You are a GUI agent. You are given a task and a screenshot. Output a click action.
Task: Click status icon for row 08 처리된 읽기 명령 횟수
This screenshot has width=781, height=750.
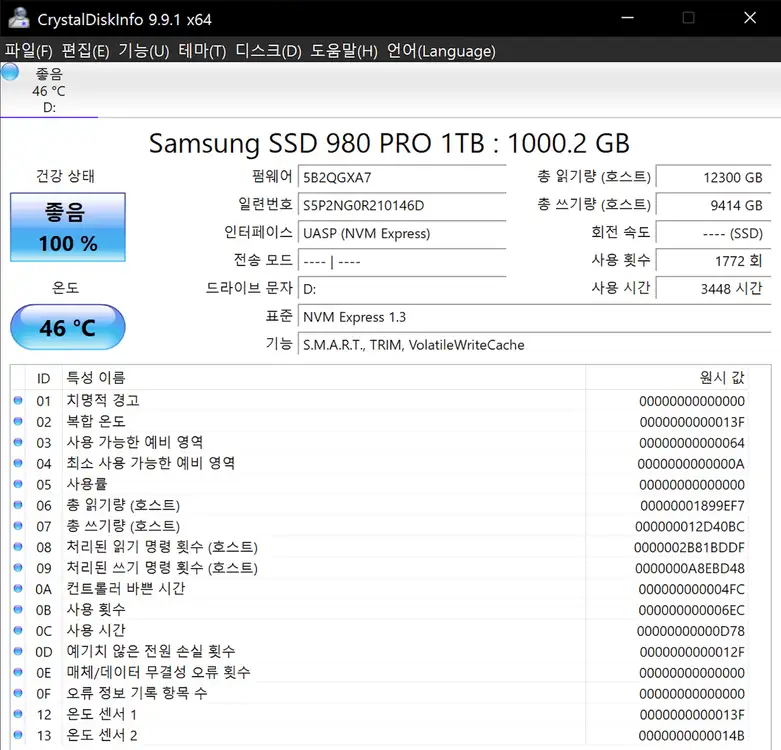tap(18, 547)
